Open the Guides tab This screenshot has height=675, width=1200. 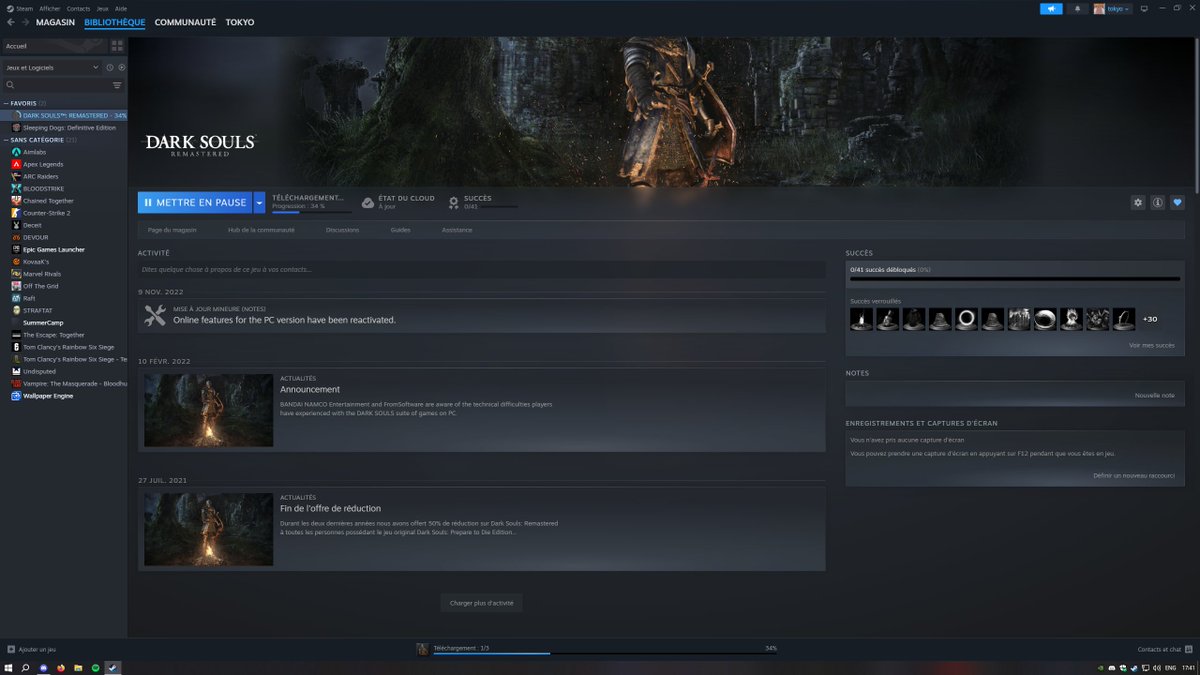(400, 230)
